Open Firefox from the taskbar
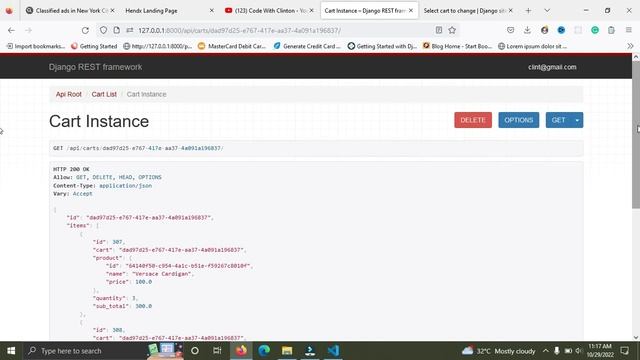 click(241, 351)
